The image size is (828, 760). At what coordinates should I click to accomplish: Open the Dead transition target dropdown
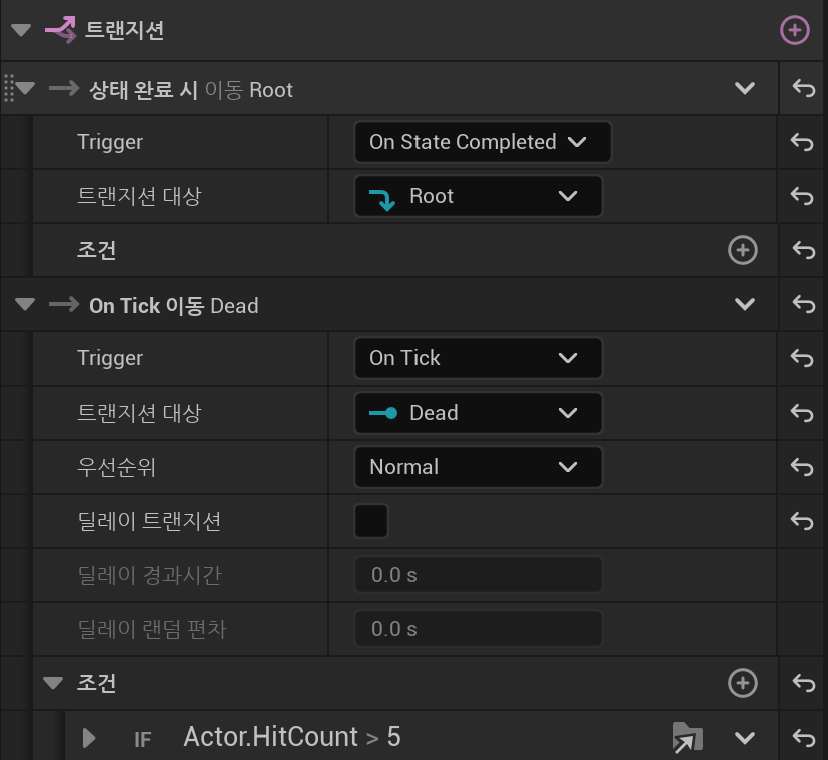pyautogui.click(x=478, y=412)
